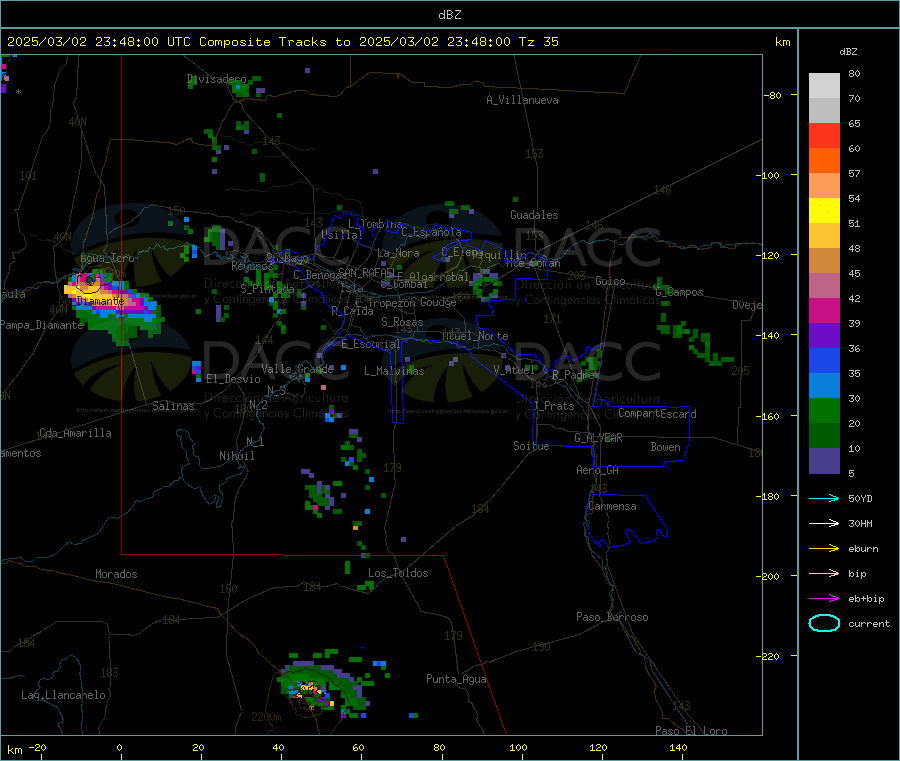Pick the purple 36 dBZ legend swatch
Image resolution: width=900 pixels, height=761 pixels.
click(824, 336)
